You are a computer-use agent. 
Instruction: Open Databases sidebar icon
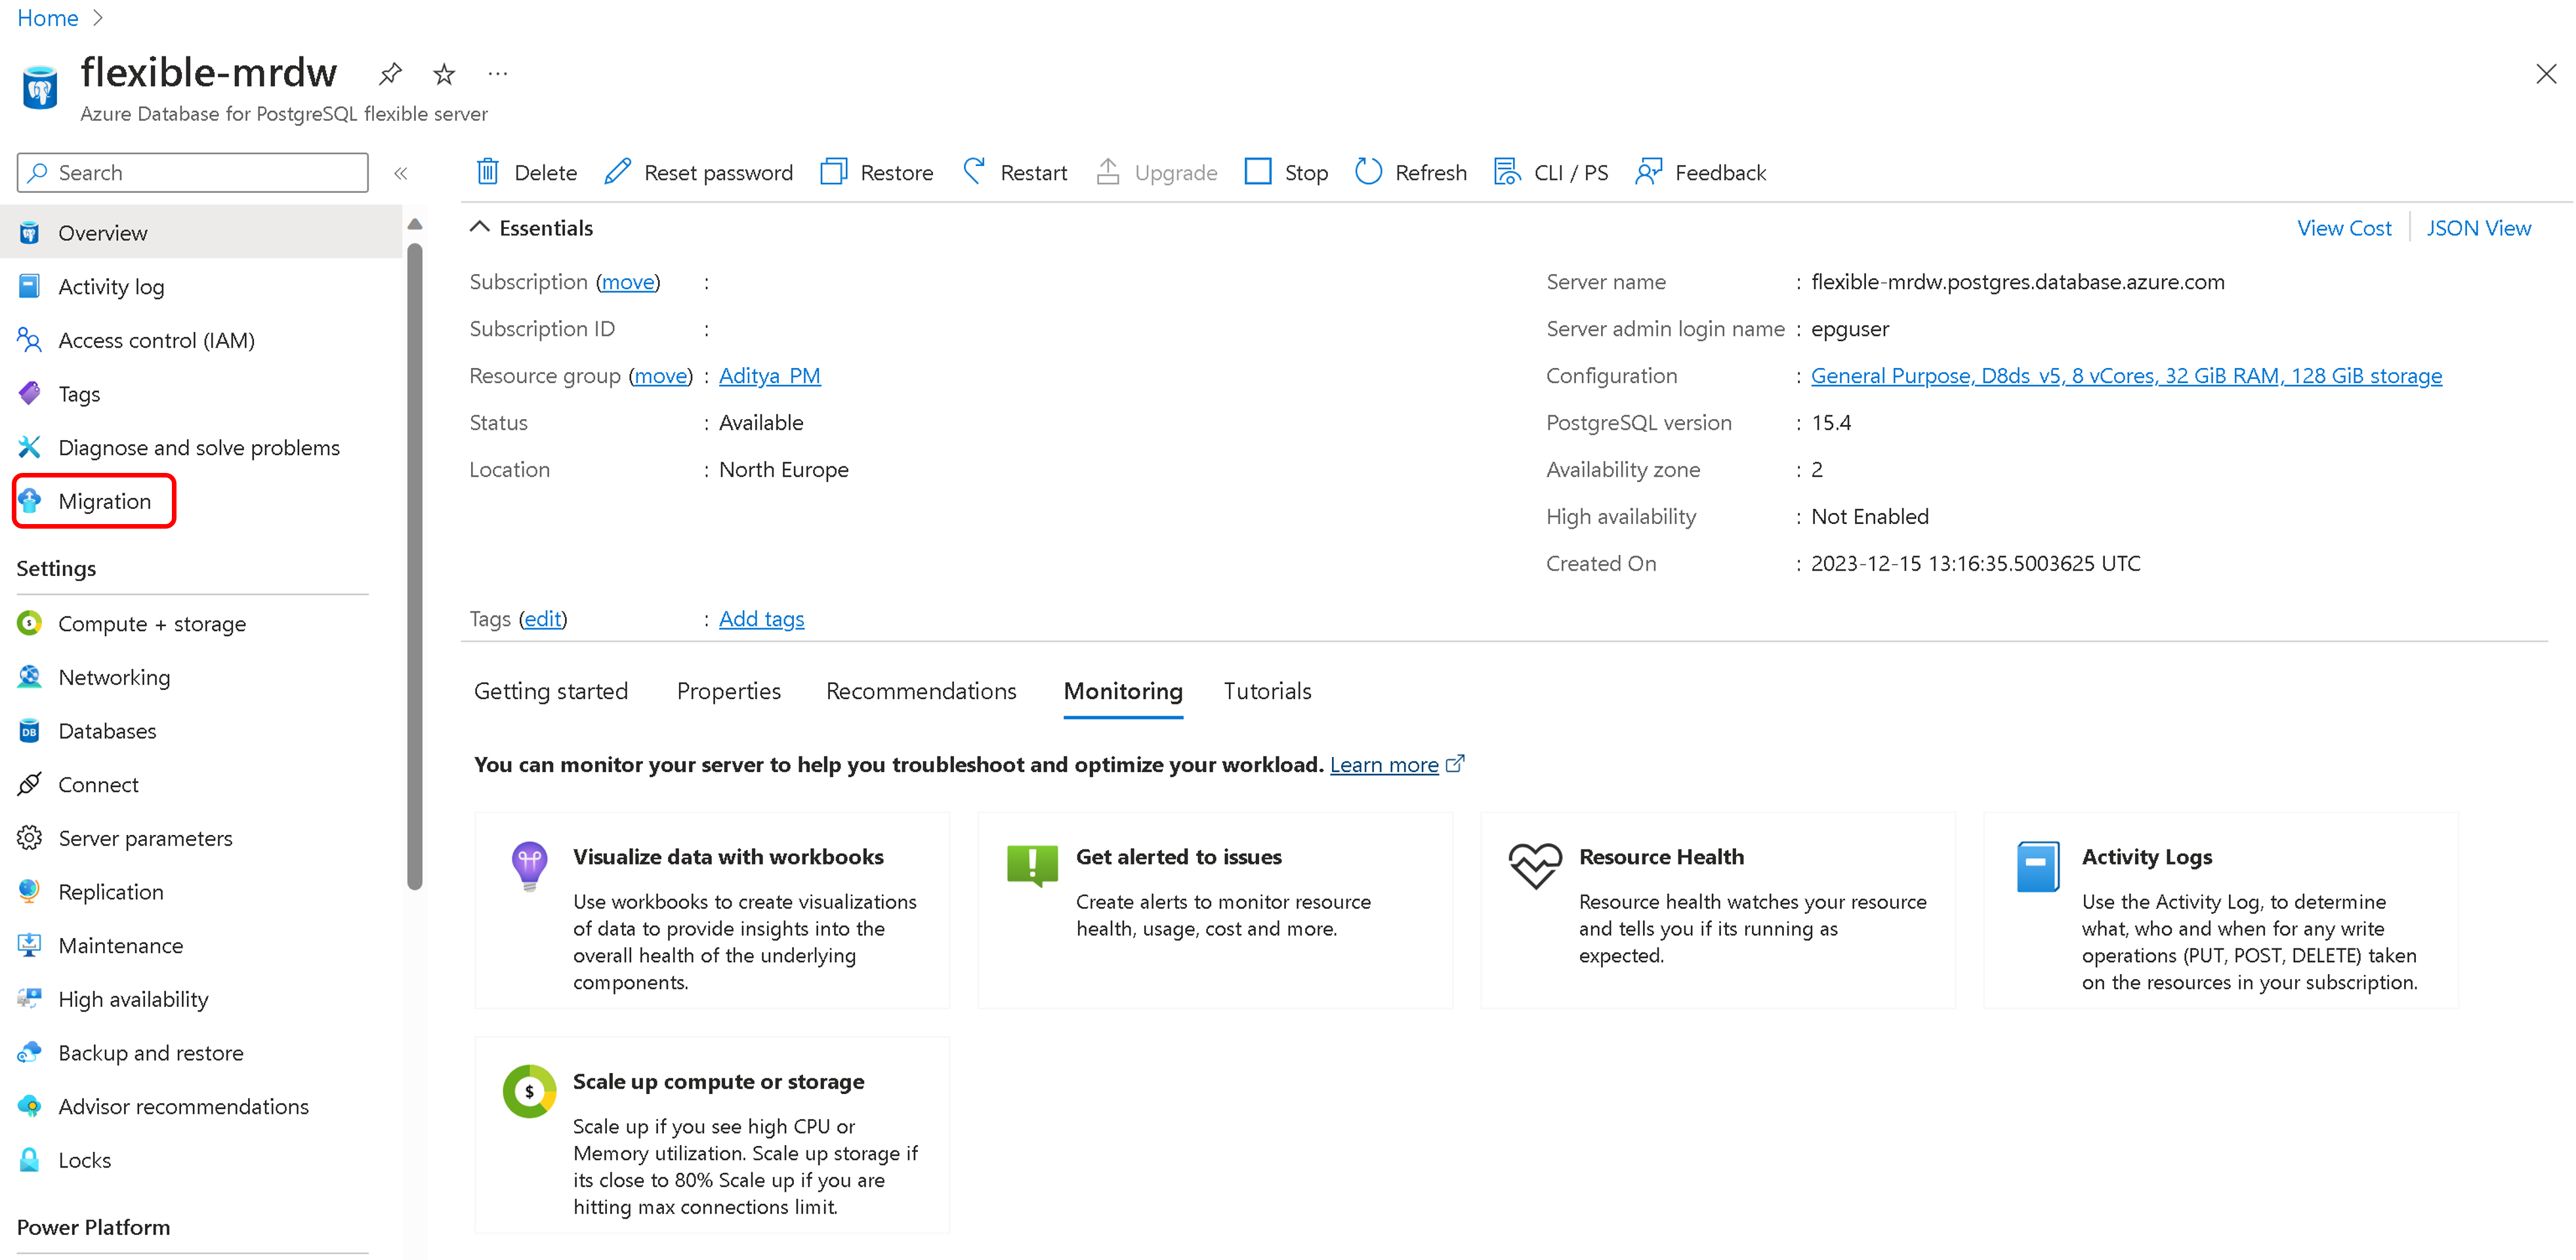pyautogui.click(x=30, y=731)
